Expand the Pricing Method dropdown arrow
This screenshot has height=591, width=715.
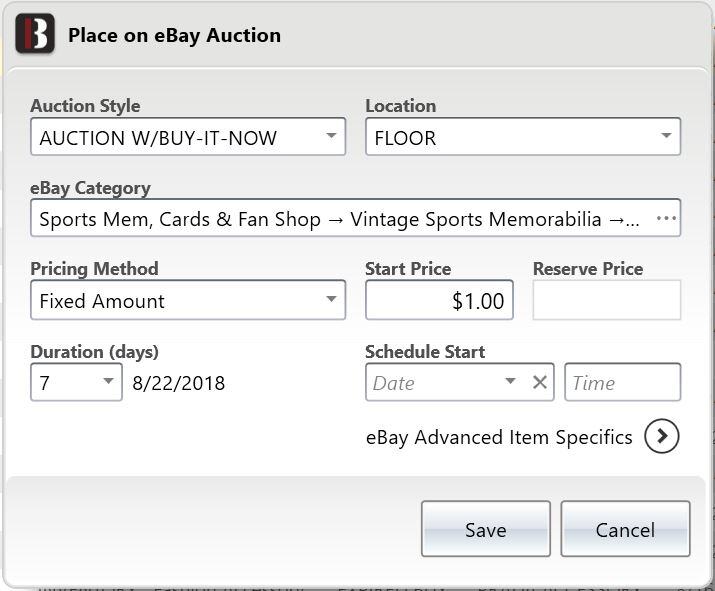pos(332,299)
